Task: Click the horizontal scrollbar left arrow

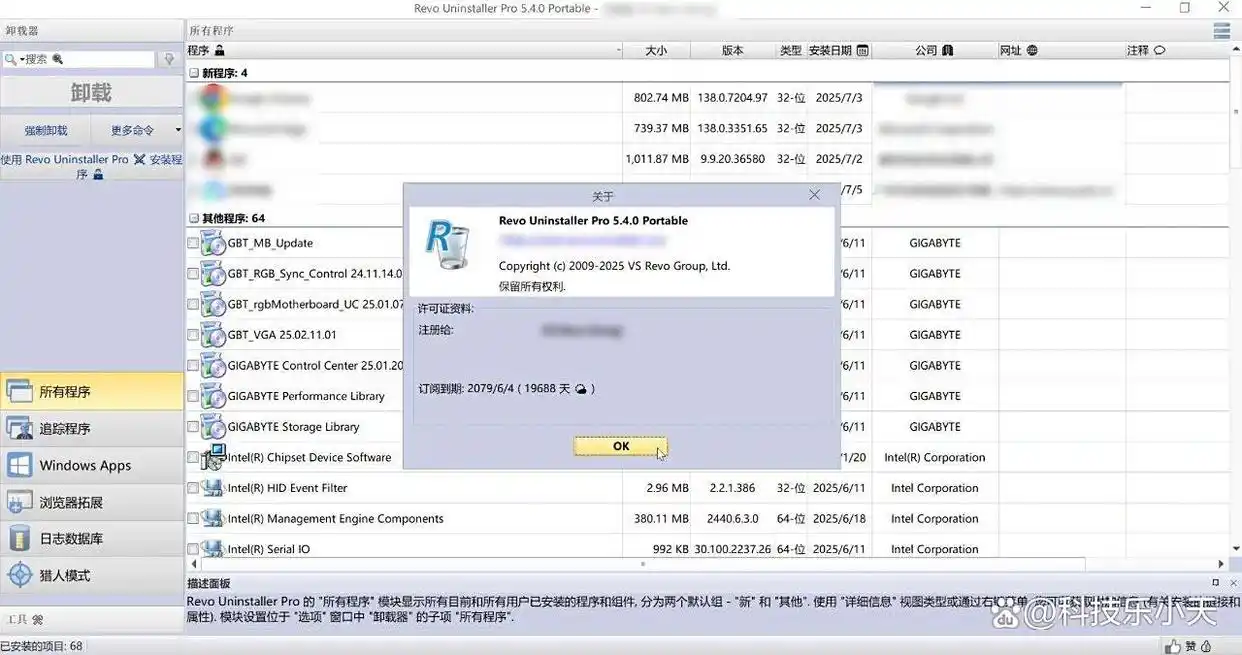Action: [193, 564]
